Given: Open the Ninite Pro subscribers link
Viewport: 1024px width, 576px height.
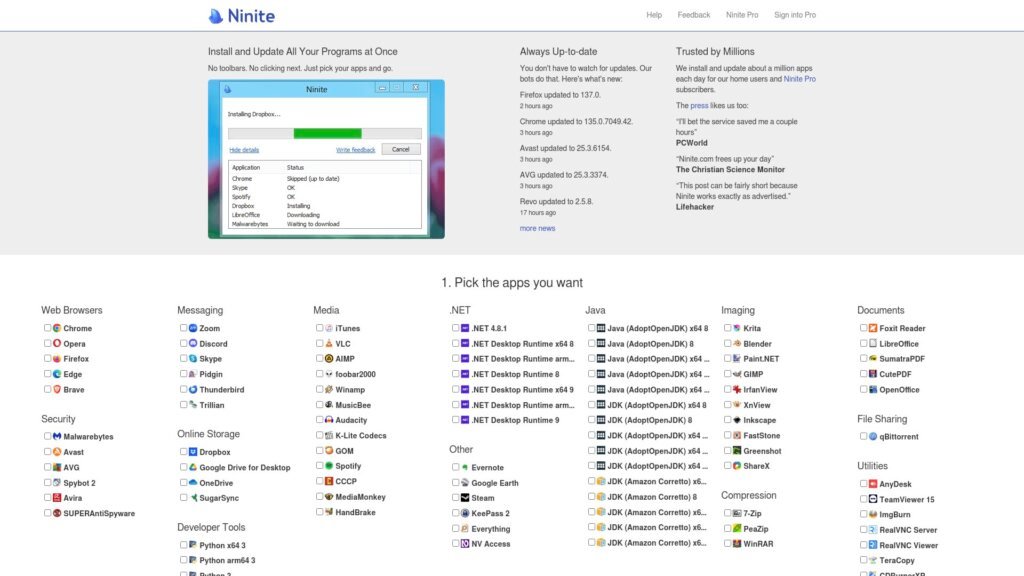Looking at the screenshot, I should (799, 79).
